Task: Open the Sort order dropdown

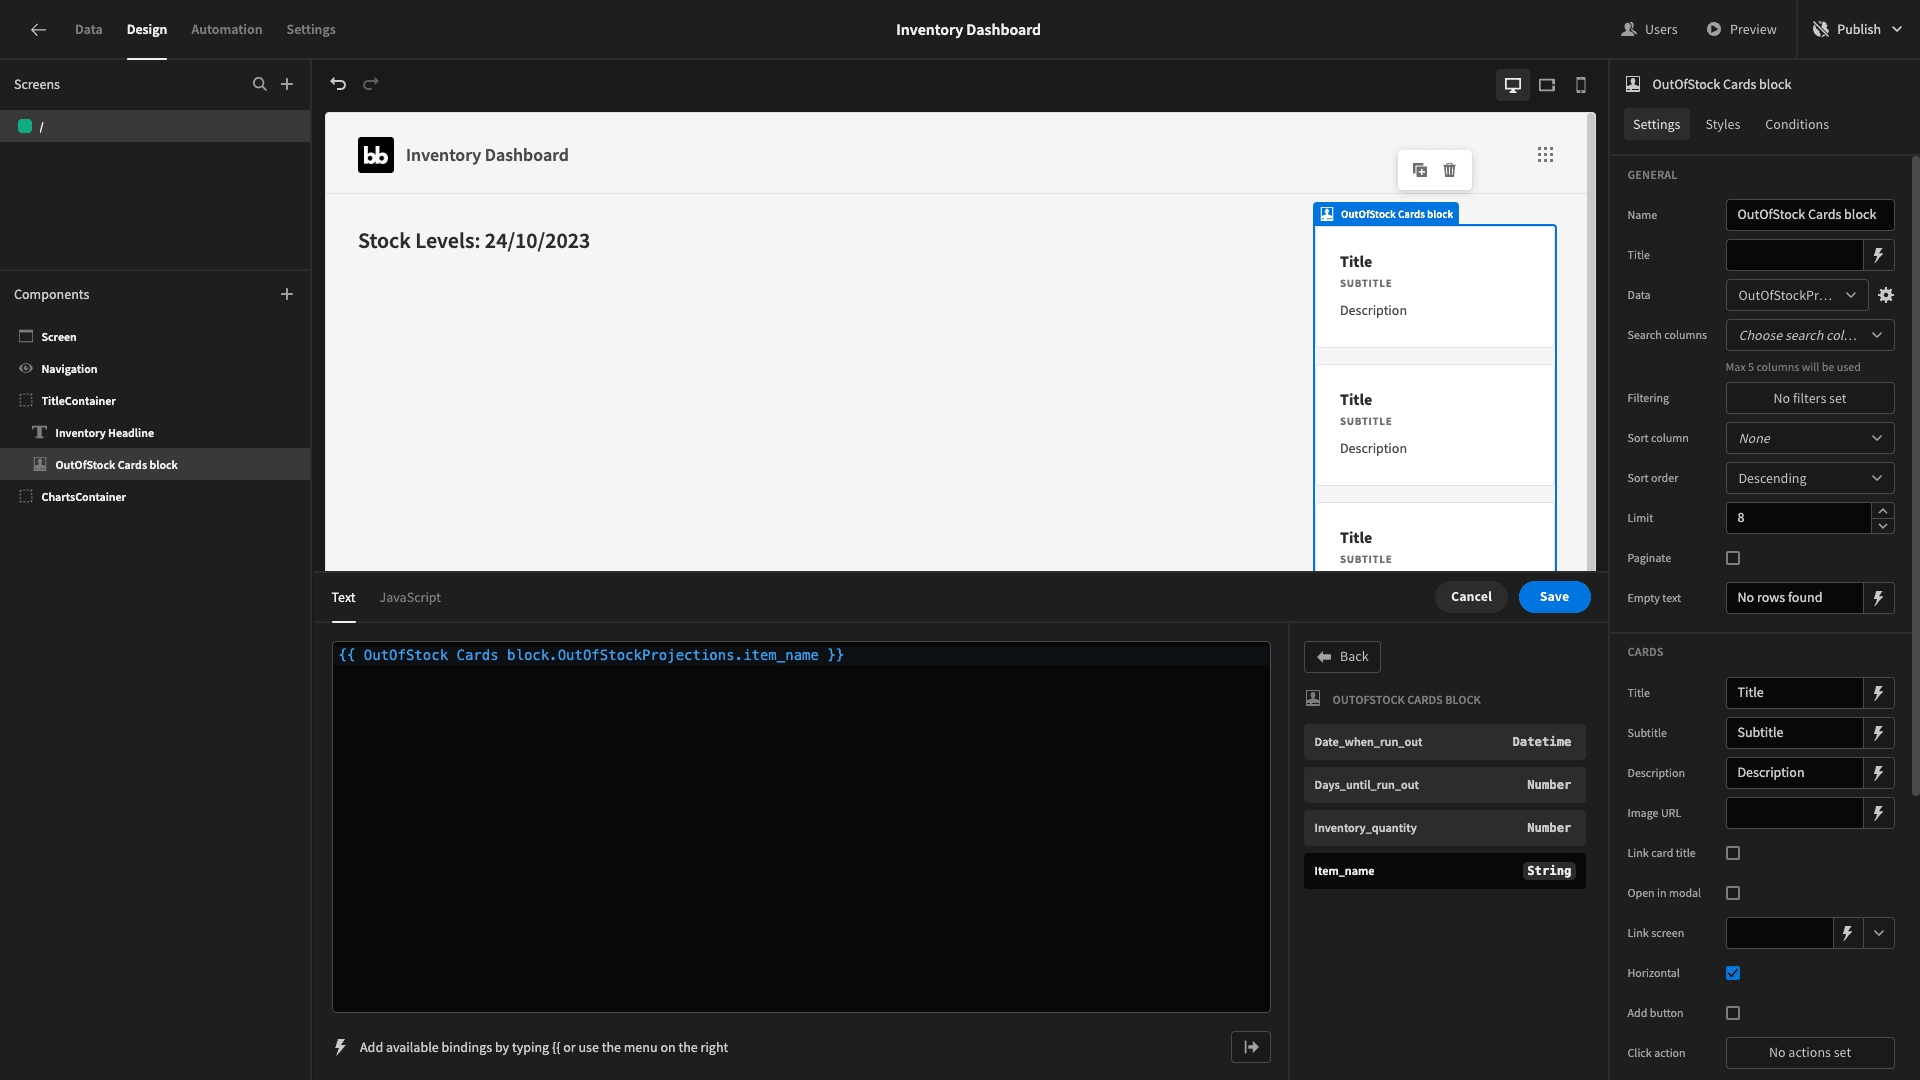Action: [1810, 478]
